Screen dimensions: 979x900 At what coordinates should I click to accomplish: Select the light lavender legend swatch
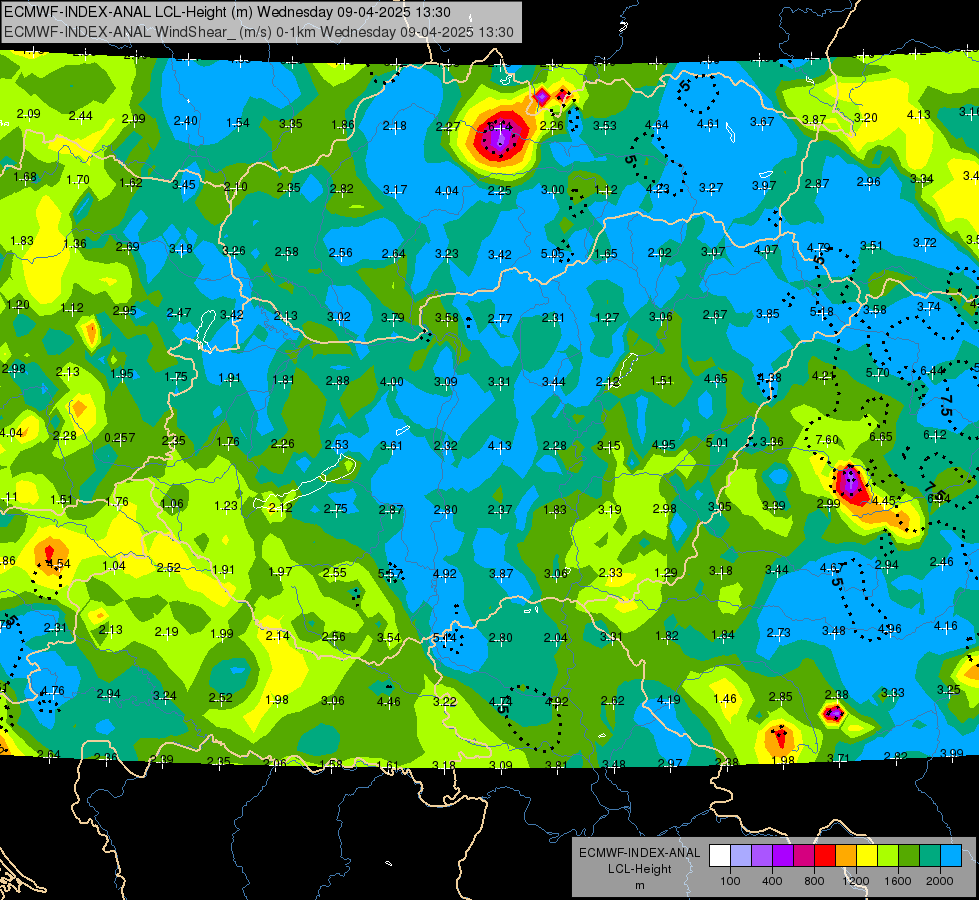(740, 856)
